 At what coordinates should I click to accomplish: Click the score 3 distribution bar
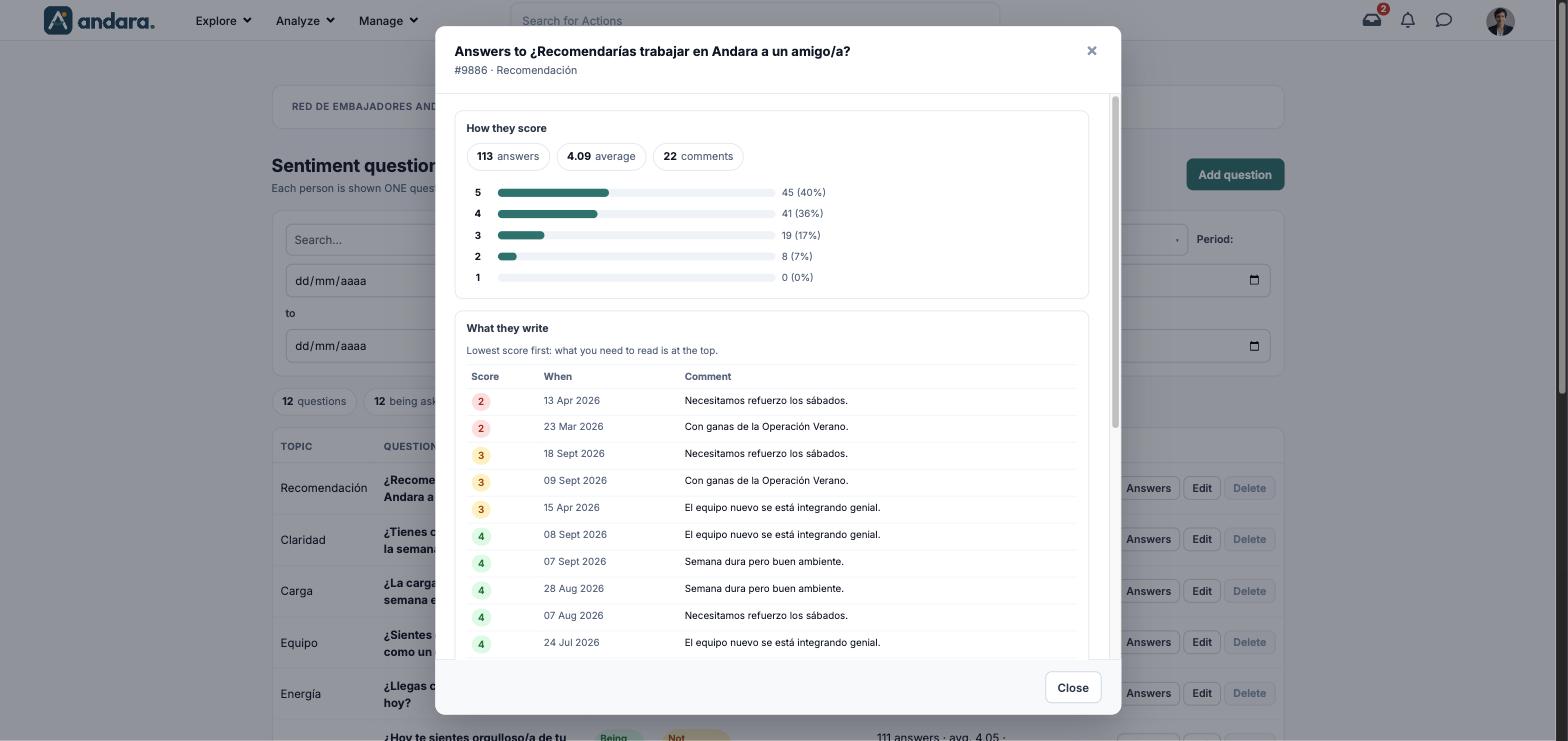point(636,236)
